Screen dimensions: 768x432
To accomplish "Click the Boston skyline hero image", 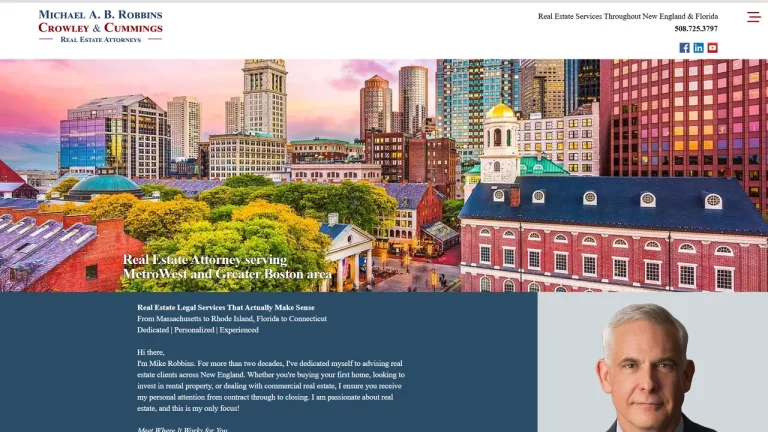I will click(384, 175).
